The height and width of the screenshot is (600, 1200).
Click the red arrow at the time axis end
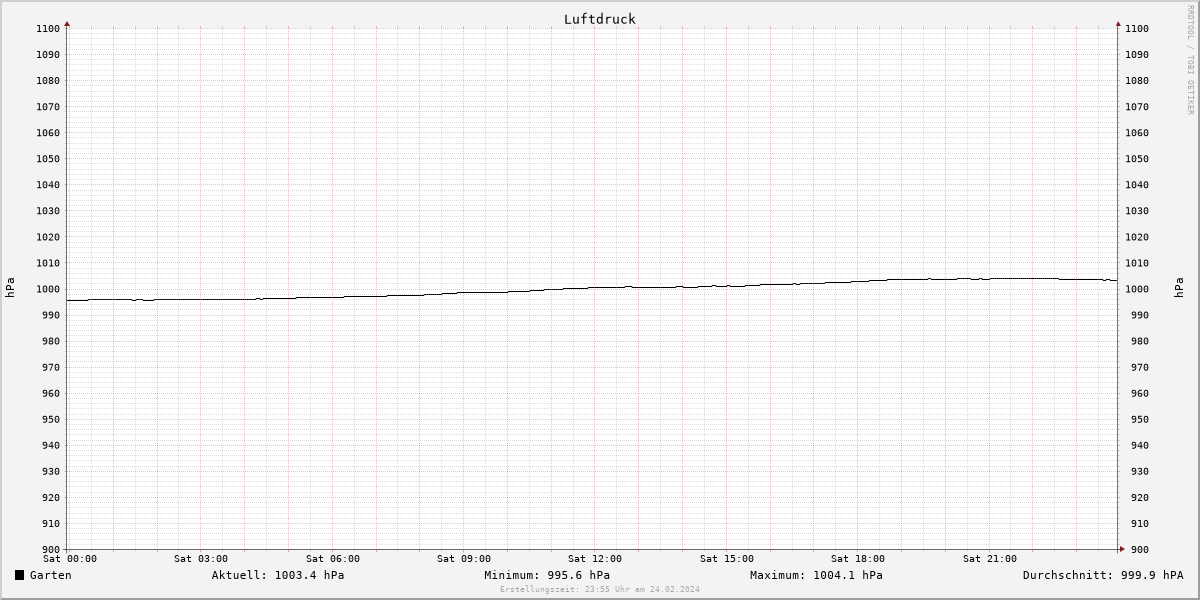click(x=1121, y=548)
